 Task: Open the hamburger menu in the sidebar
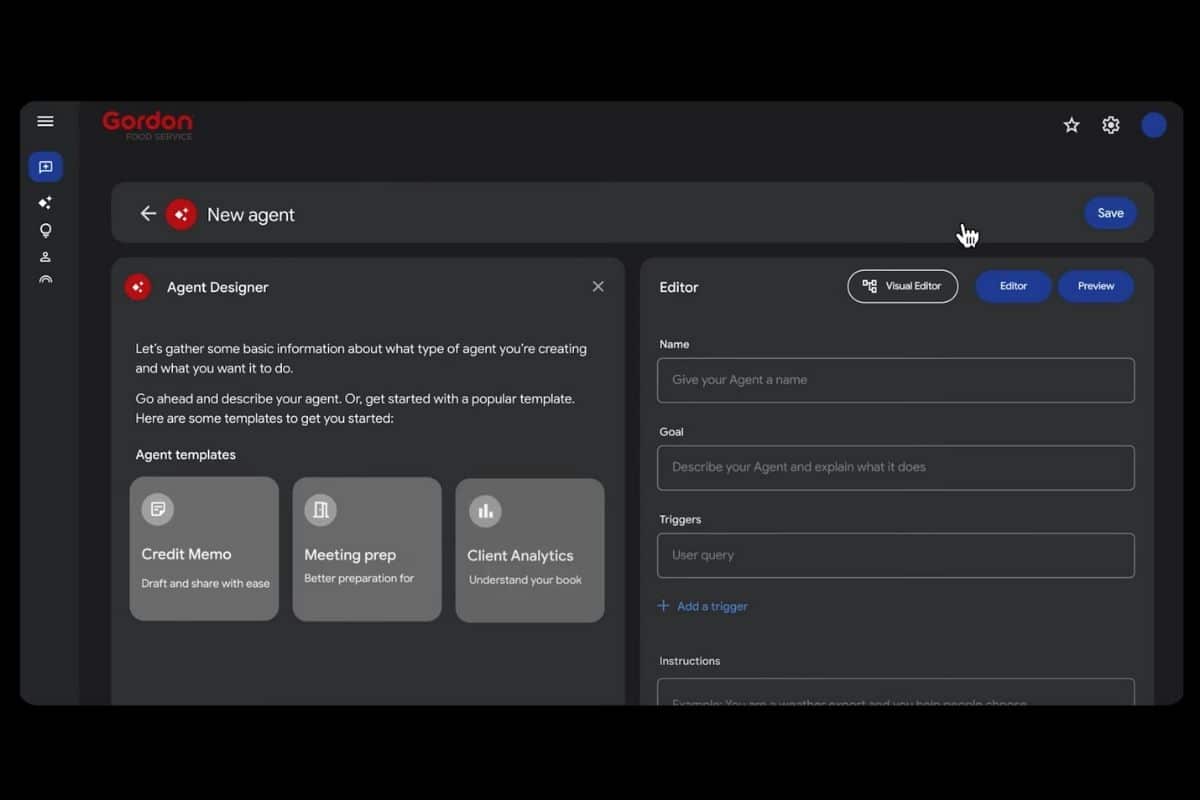[x=45, y=122]
